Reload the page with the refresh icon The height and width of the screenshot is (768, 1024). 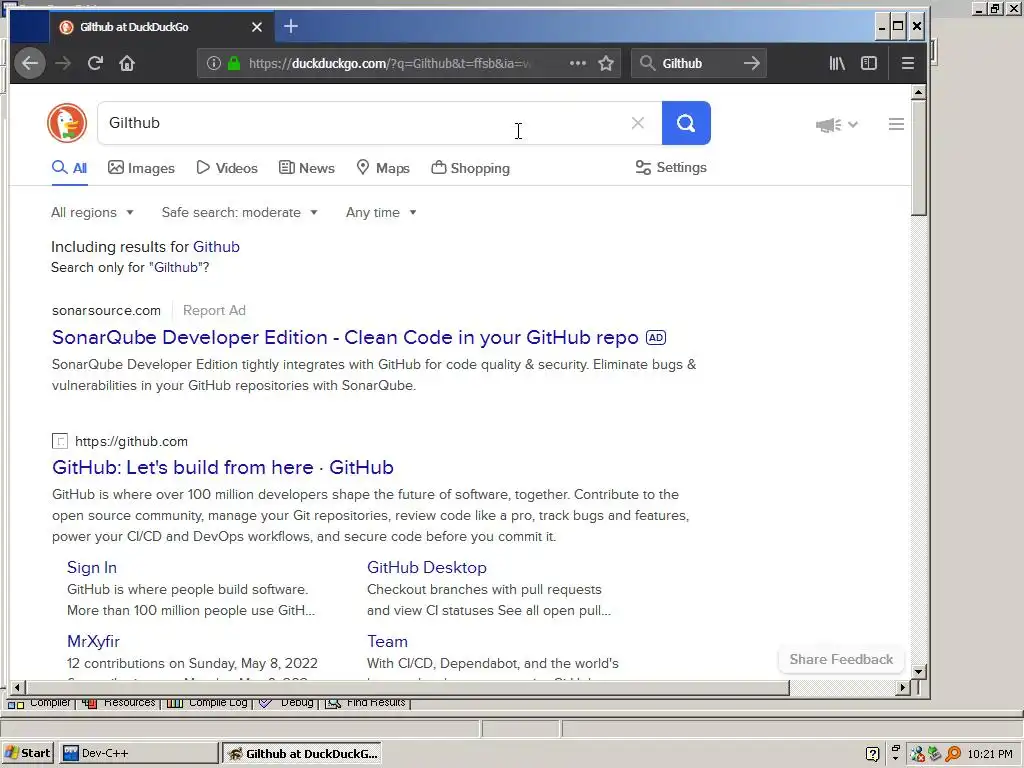pyautogui.click(x=95, y=63)
